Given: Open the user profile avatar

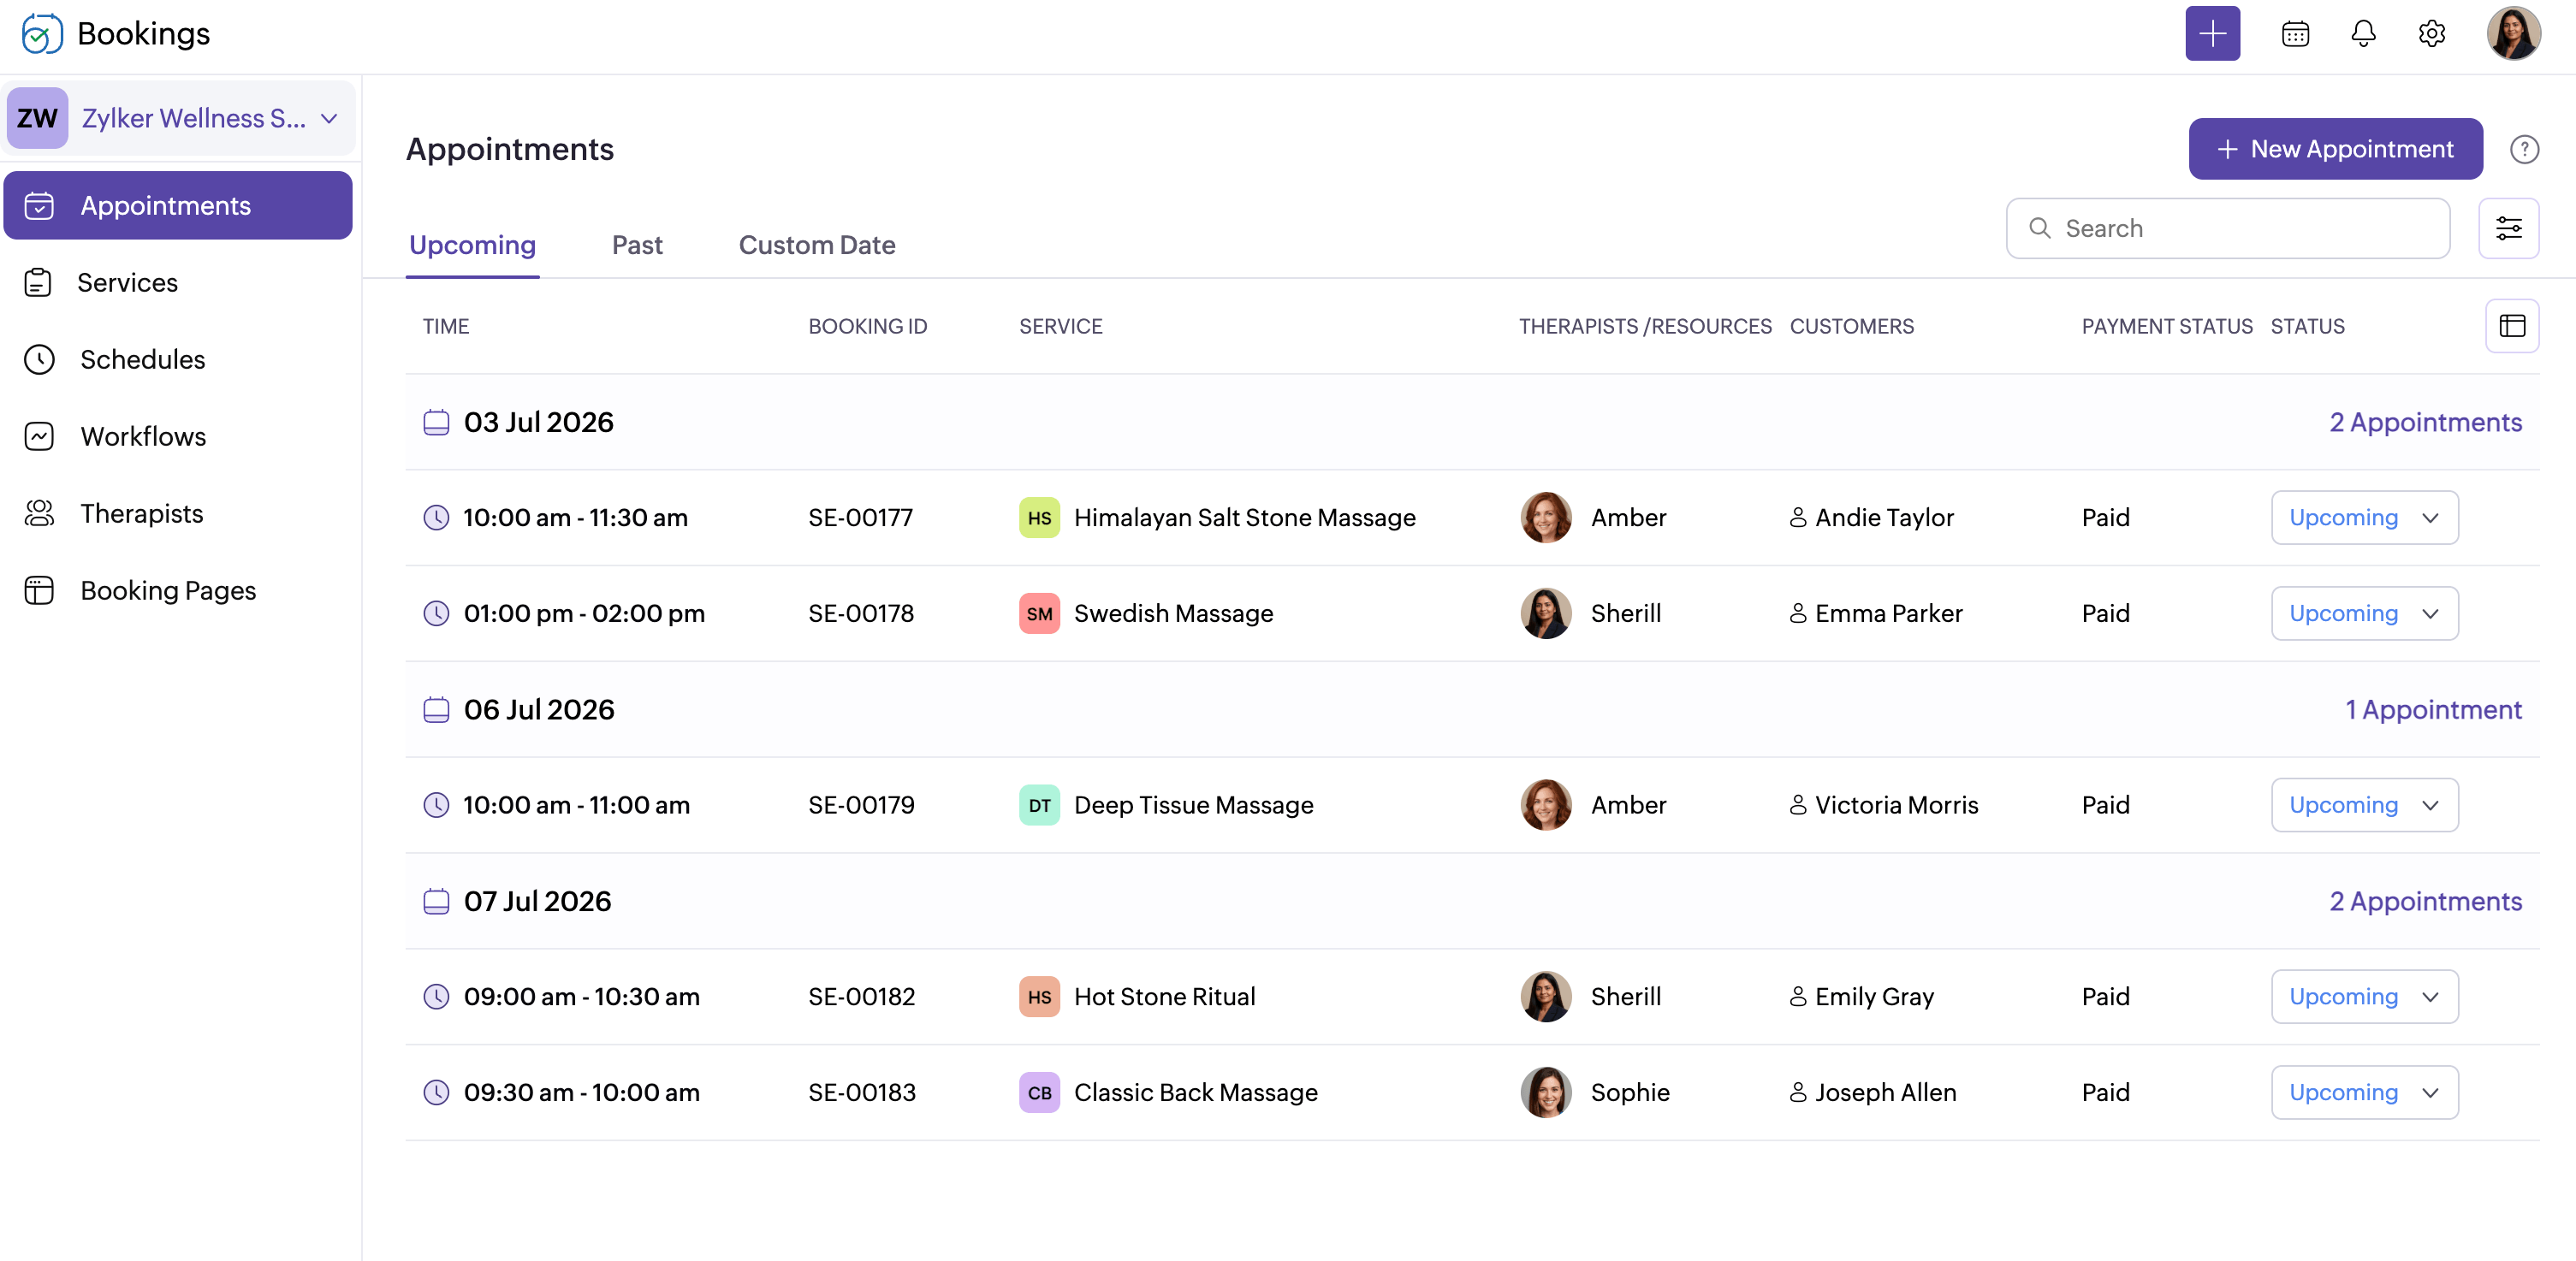Looking at the screenshot, I should coord(2513,34).
